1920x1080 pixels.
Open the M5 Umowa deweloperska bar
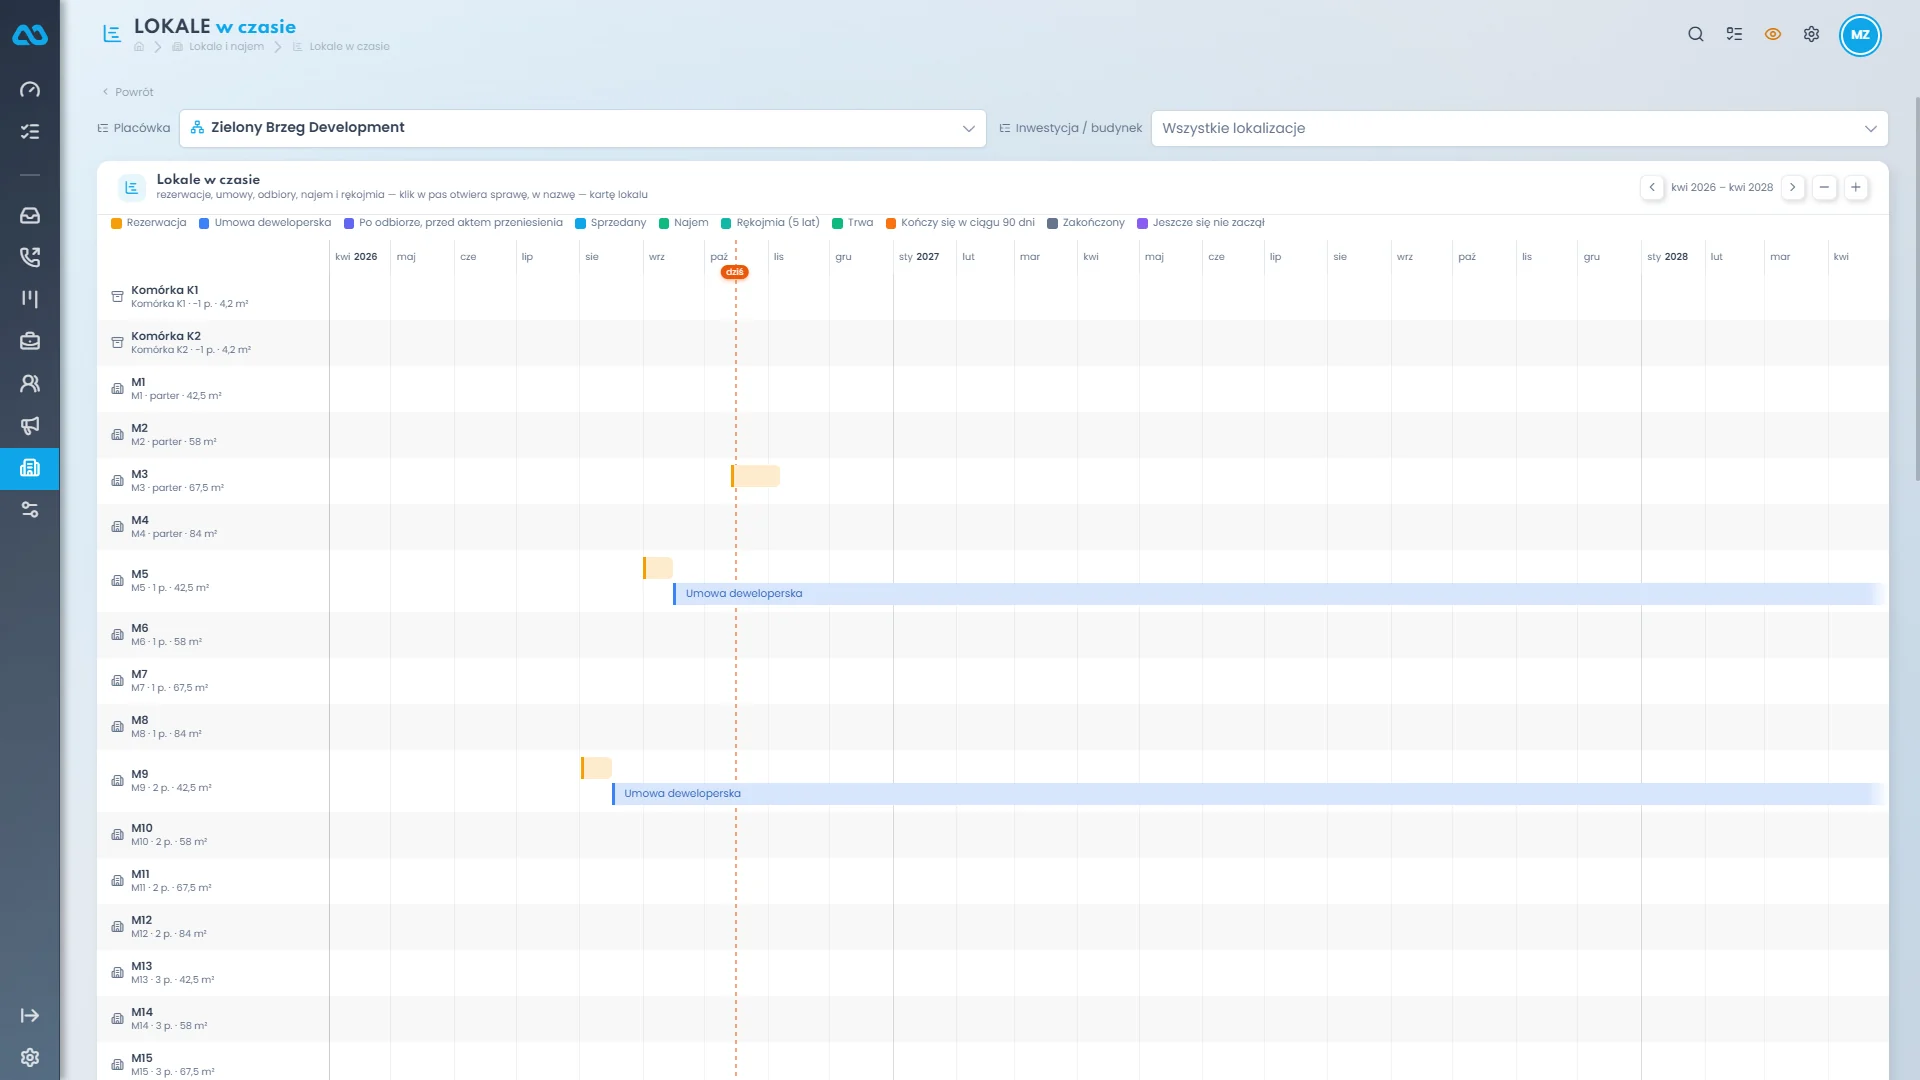click(x=1279, y=594)
